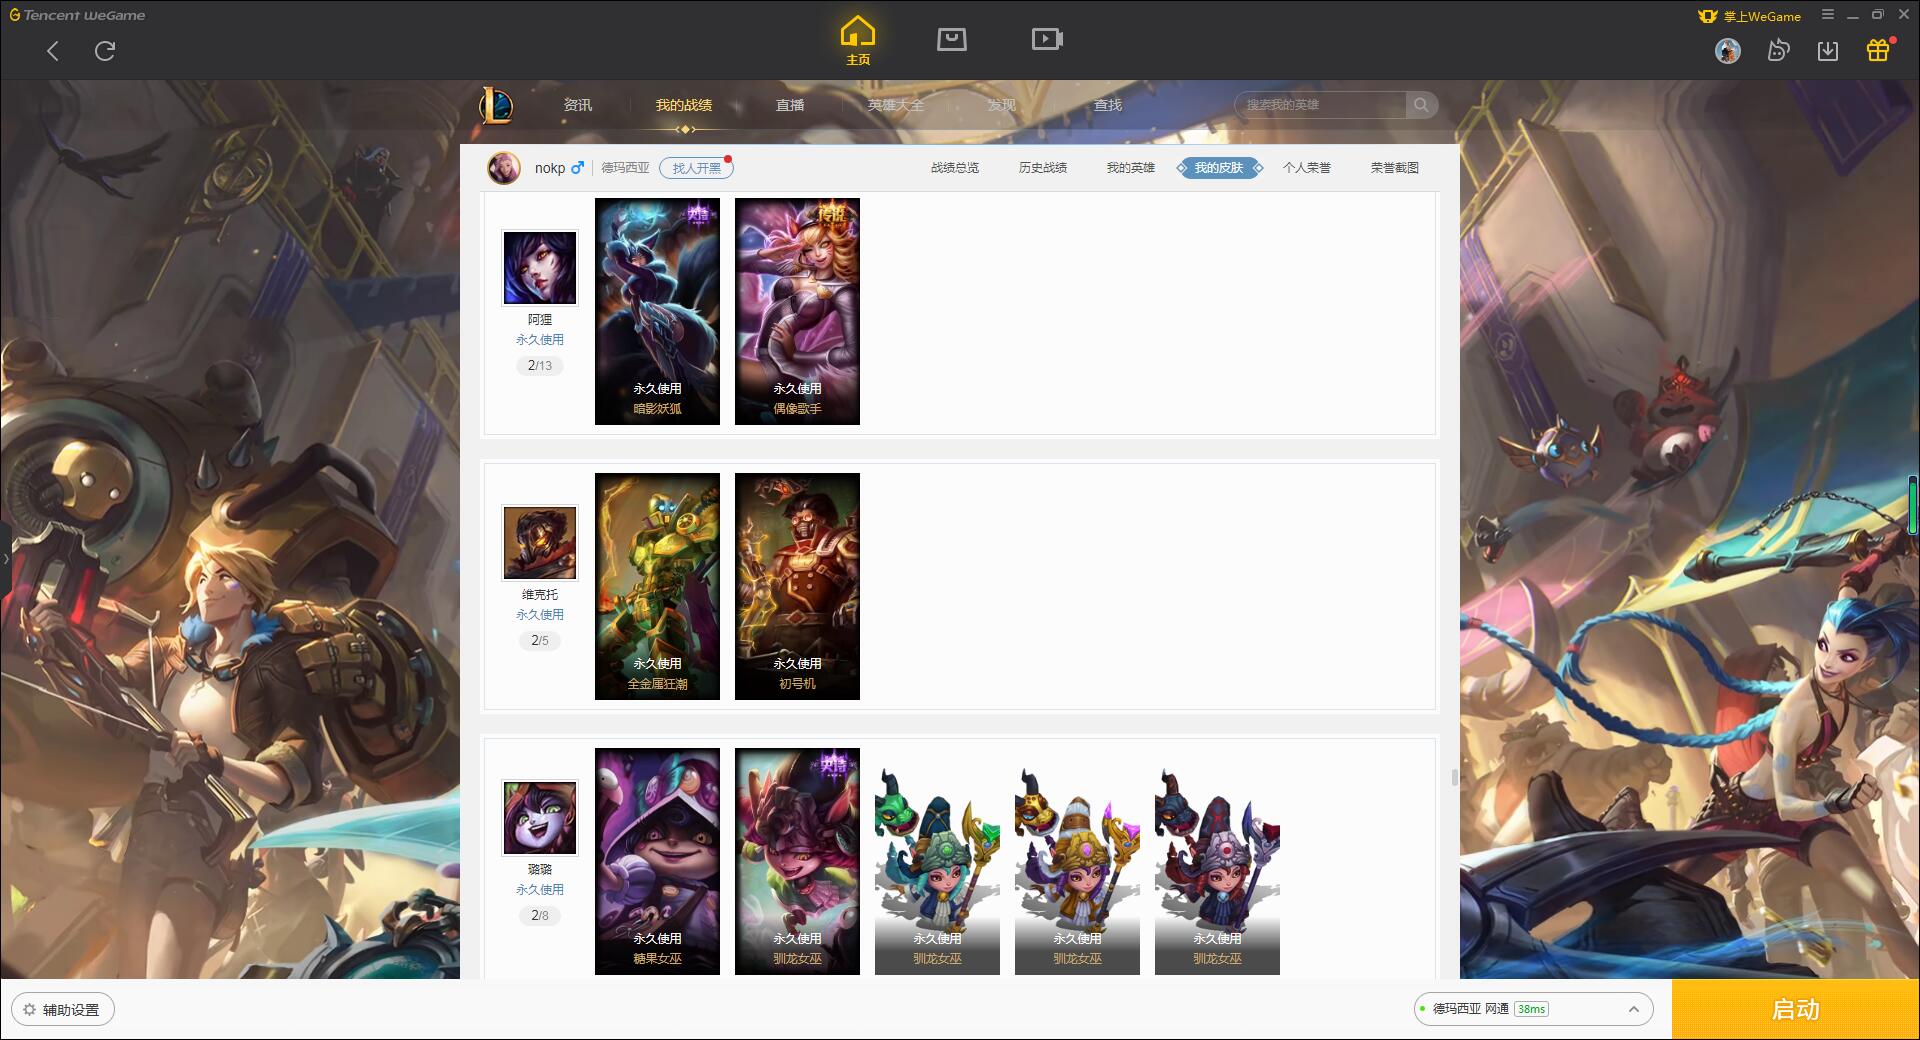The height and width of the screenshot is (1040, 1920).
Task: Open the 荣誉截图 sub-tab
Action: [x=1395, y=168]
